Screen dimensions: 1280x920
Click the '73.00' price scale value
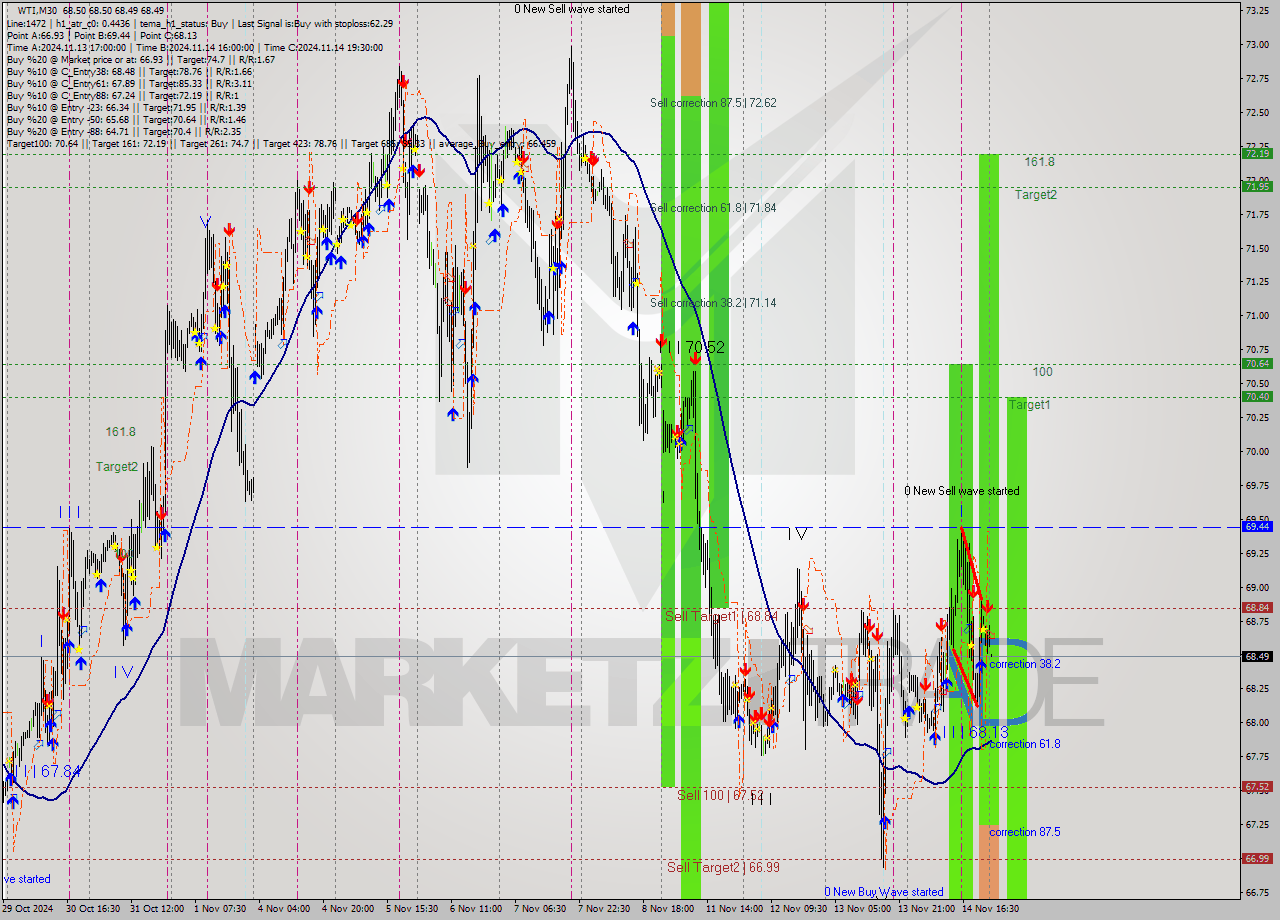click(x=1257, y=44)
